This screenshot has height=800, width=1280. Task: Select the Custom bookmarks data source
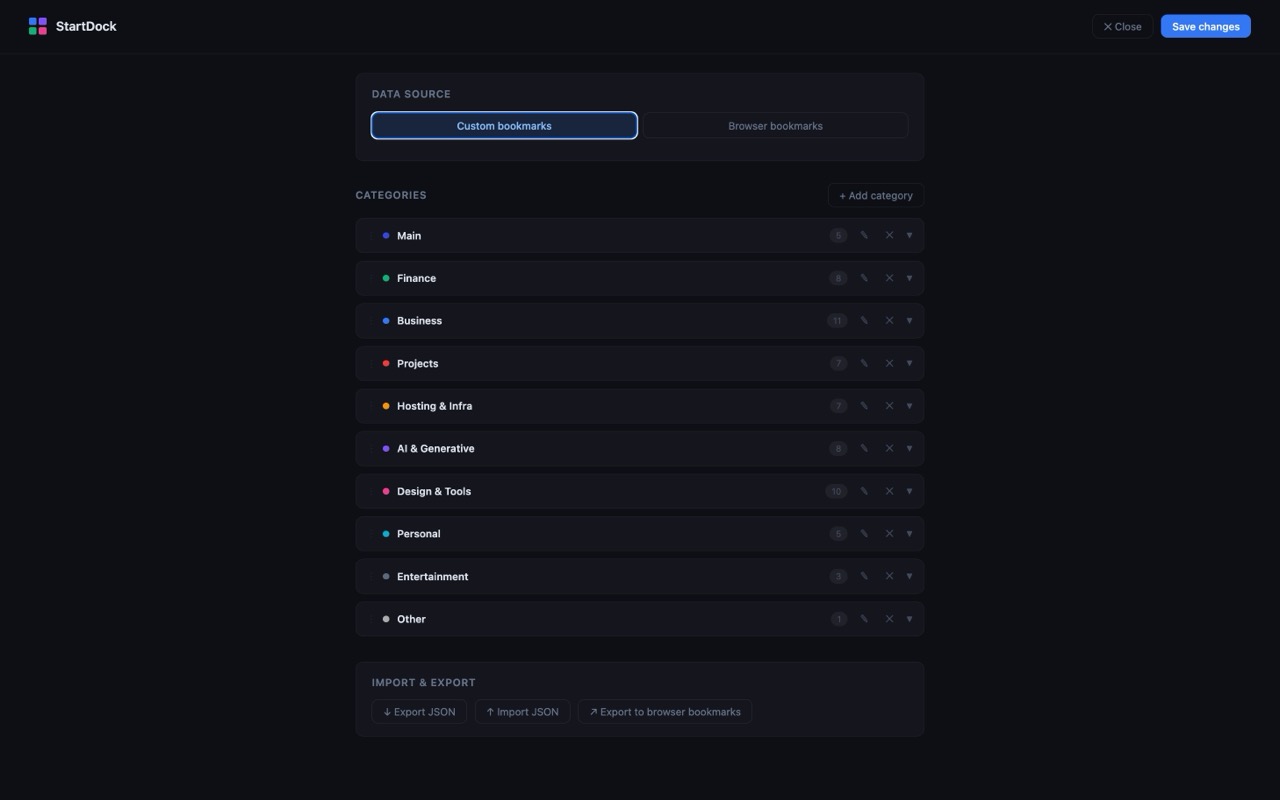pyautogui.click(x=504, y=126)
